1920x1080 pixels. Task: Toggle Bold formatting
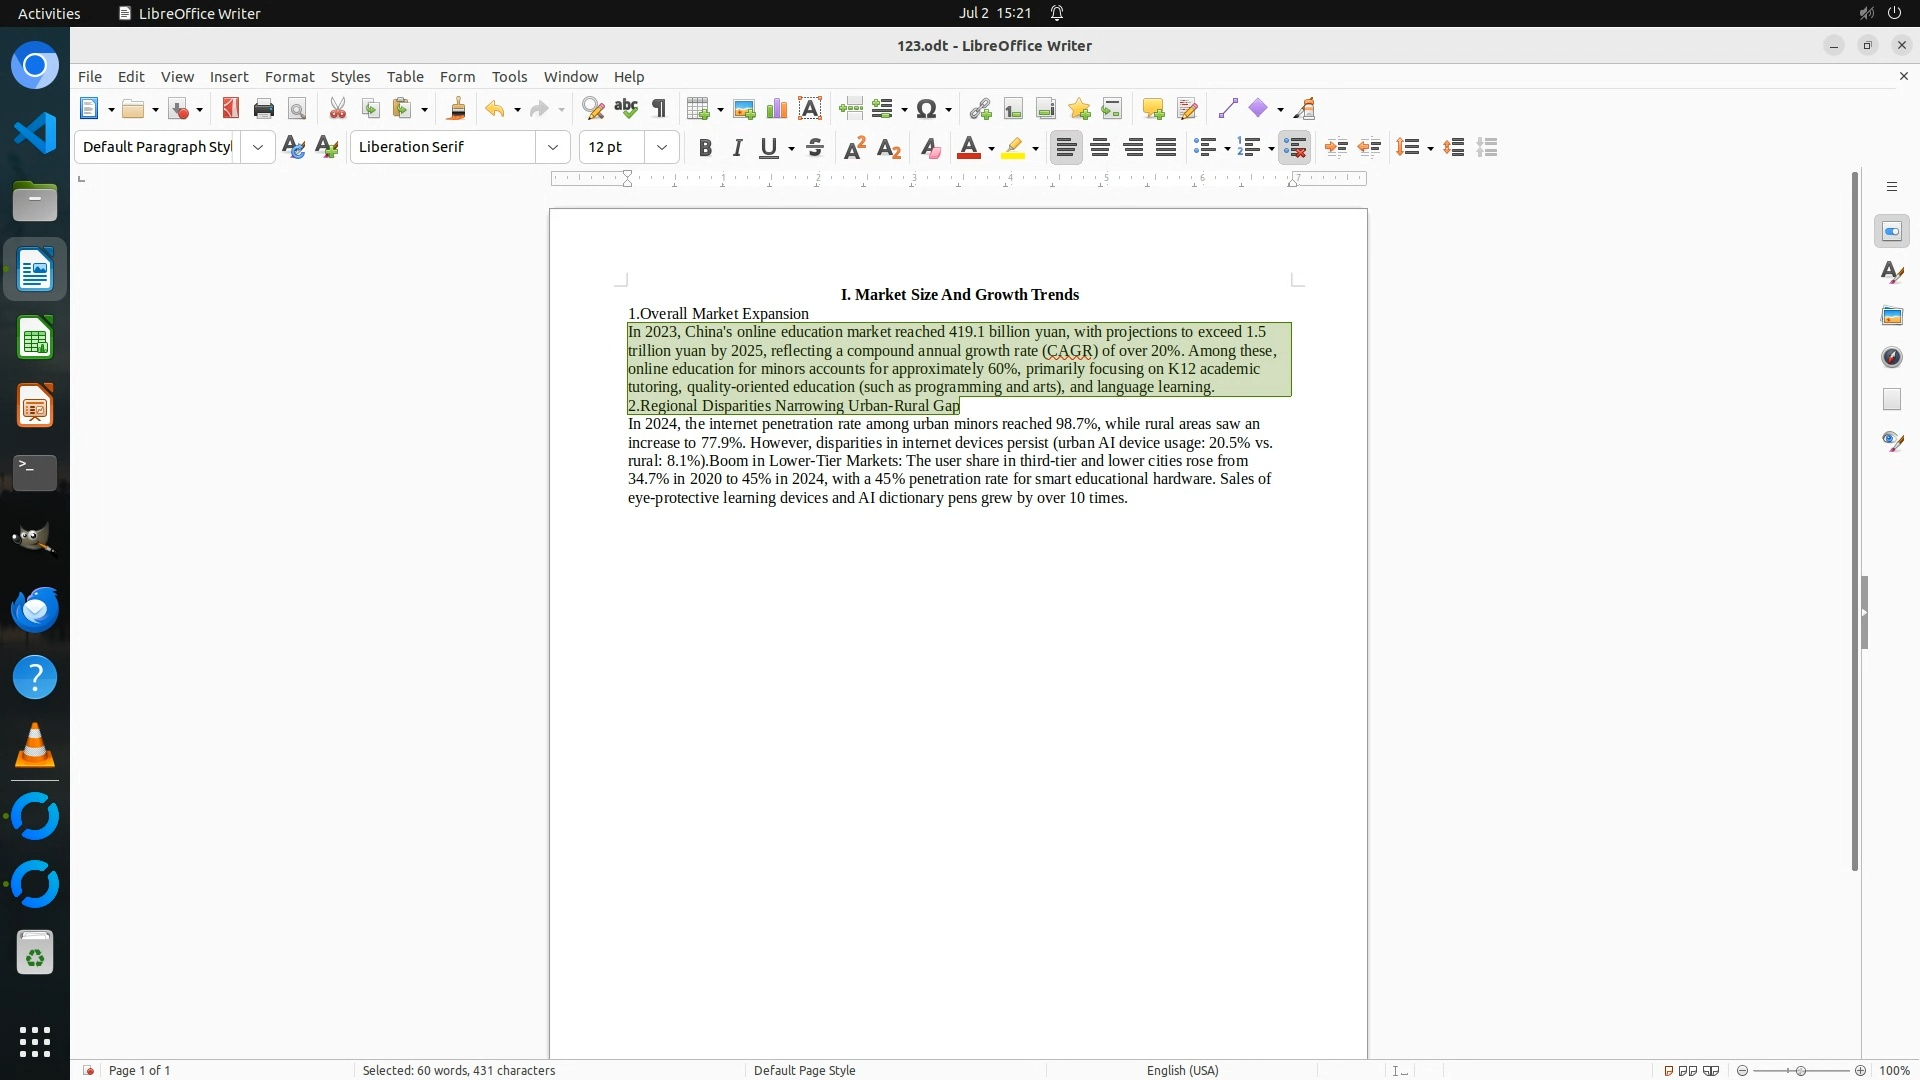click(x=705, y=148)
